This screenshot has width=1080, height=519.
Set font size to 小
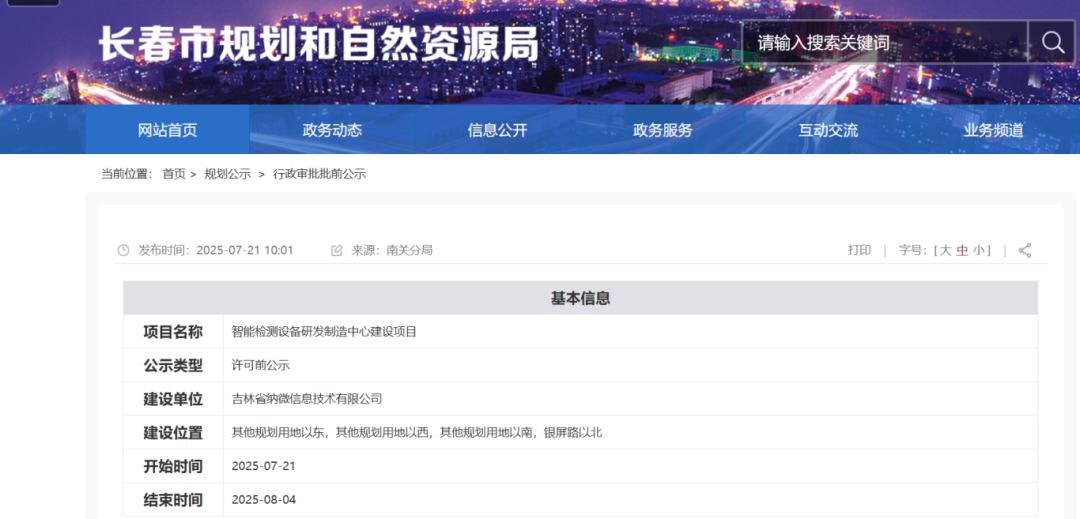point(979,251)
